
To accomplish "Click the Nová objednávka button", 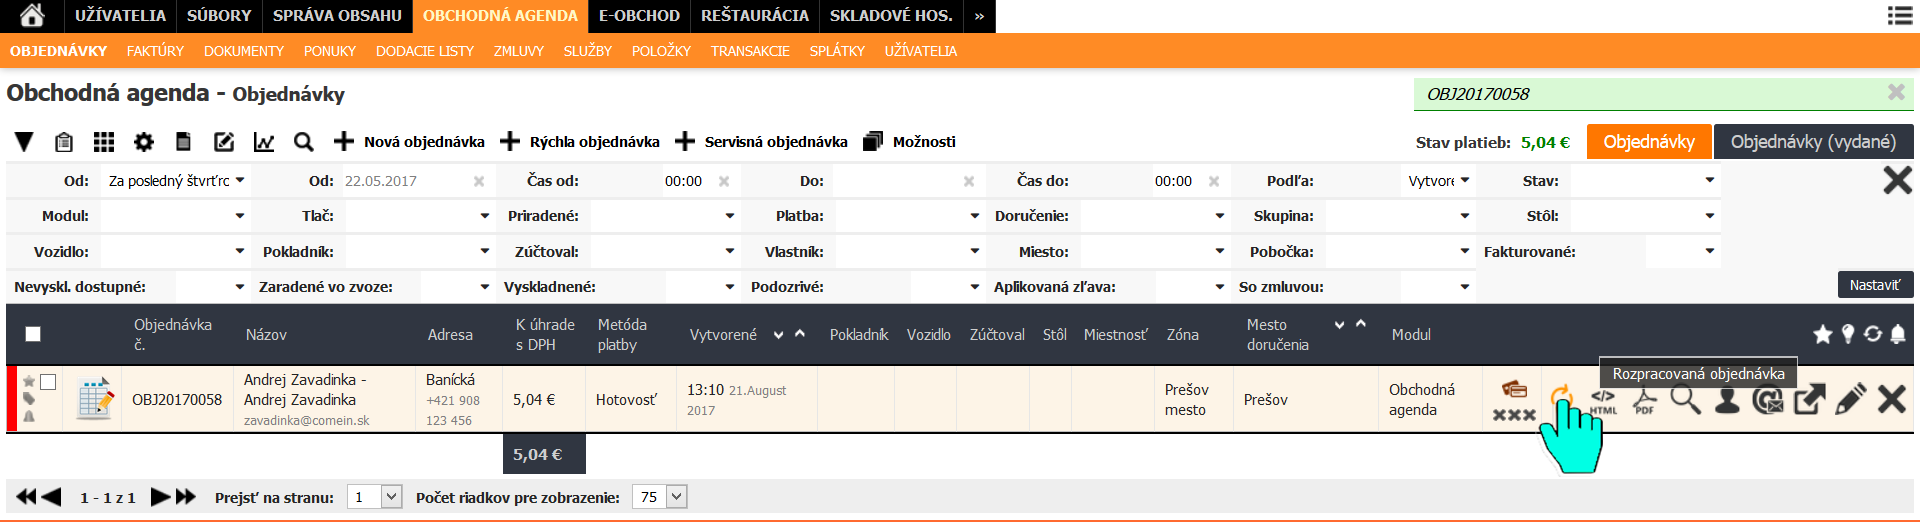I will [x=410, y=142].
